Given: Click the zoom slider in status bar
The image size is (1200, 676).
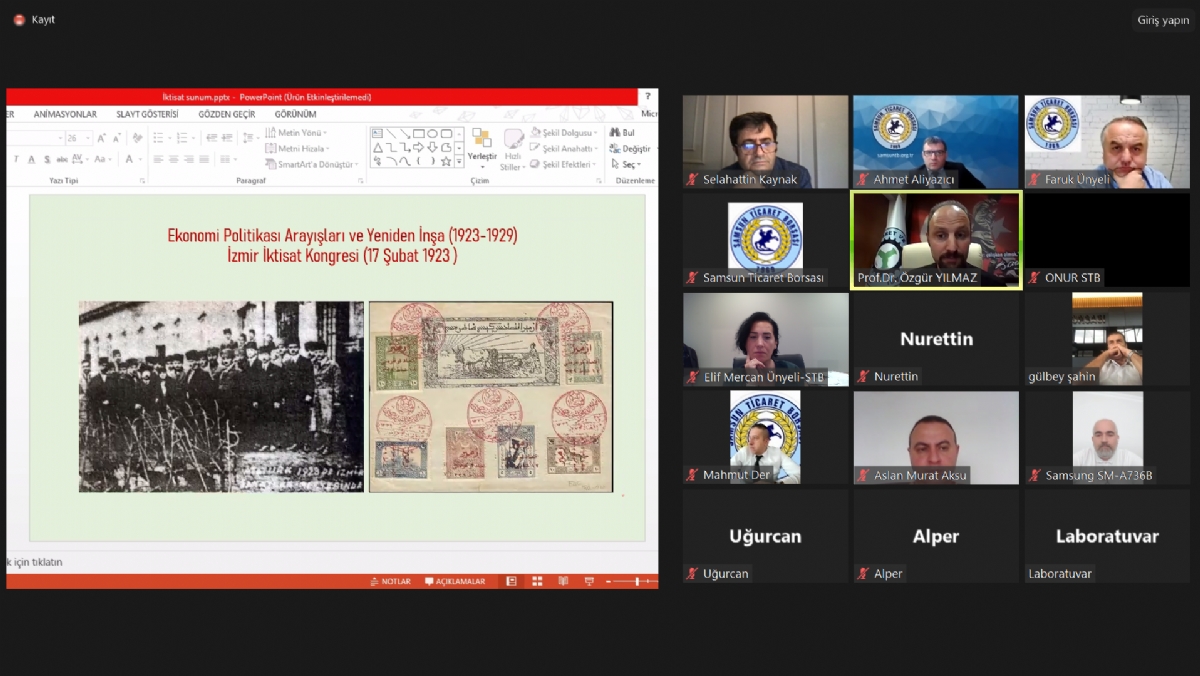Looking at the screenshot, I should point(637,581).
